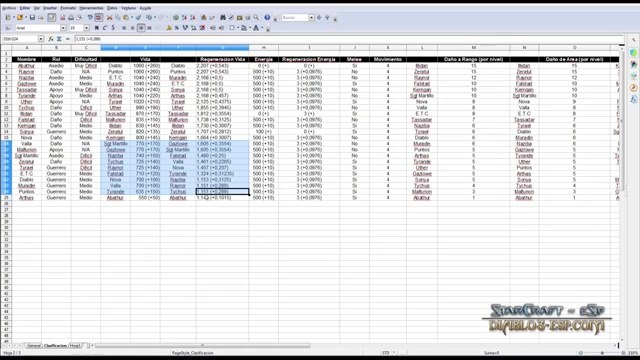Open the Herramientas menu

[91, 8]
